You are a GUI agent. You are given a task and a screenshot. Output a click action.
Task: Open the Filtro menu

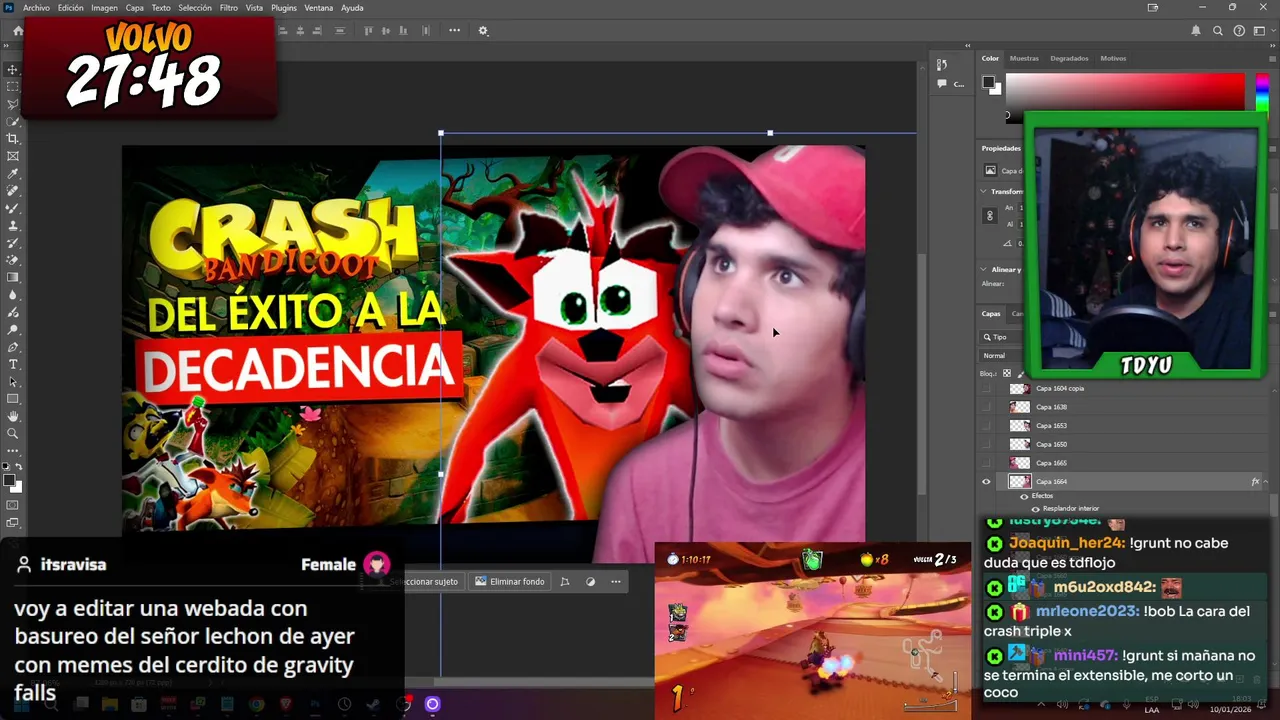pos(229,8)
